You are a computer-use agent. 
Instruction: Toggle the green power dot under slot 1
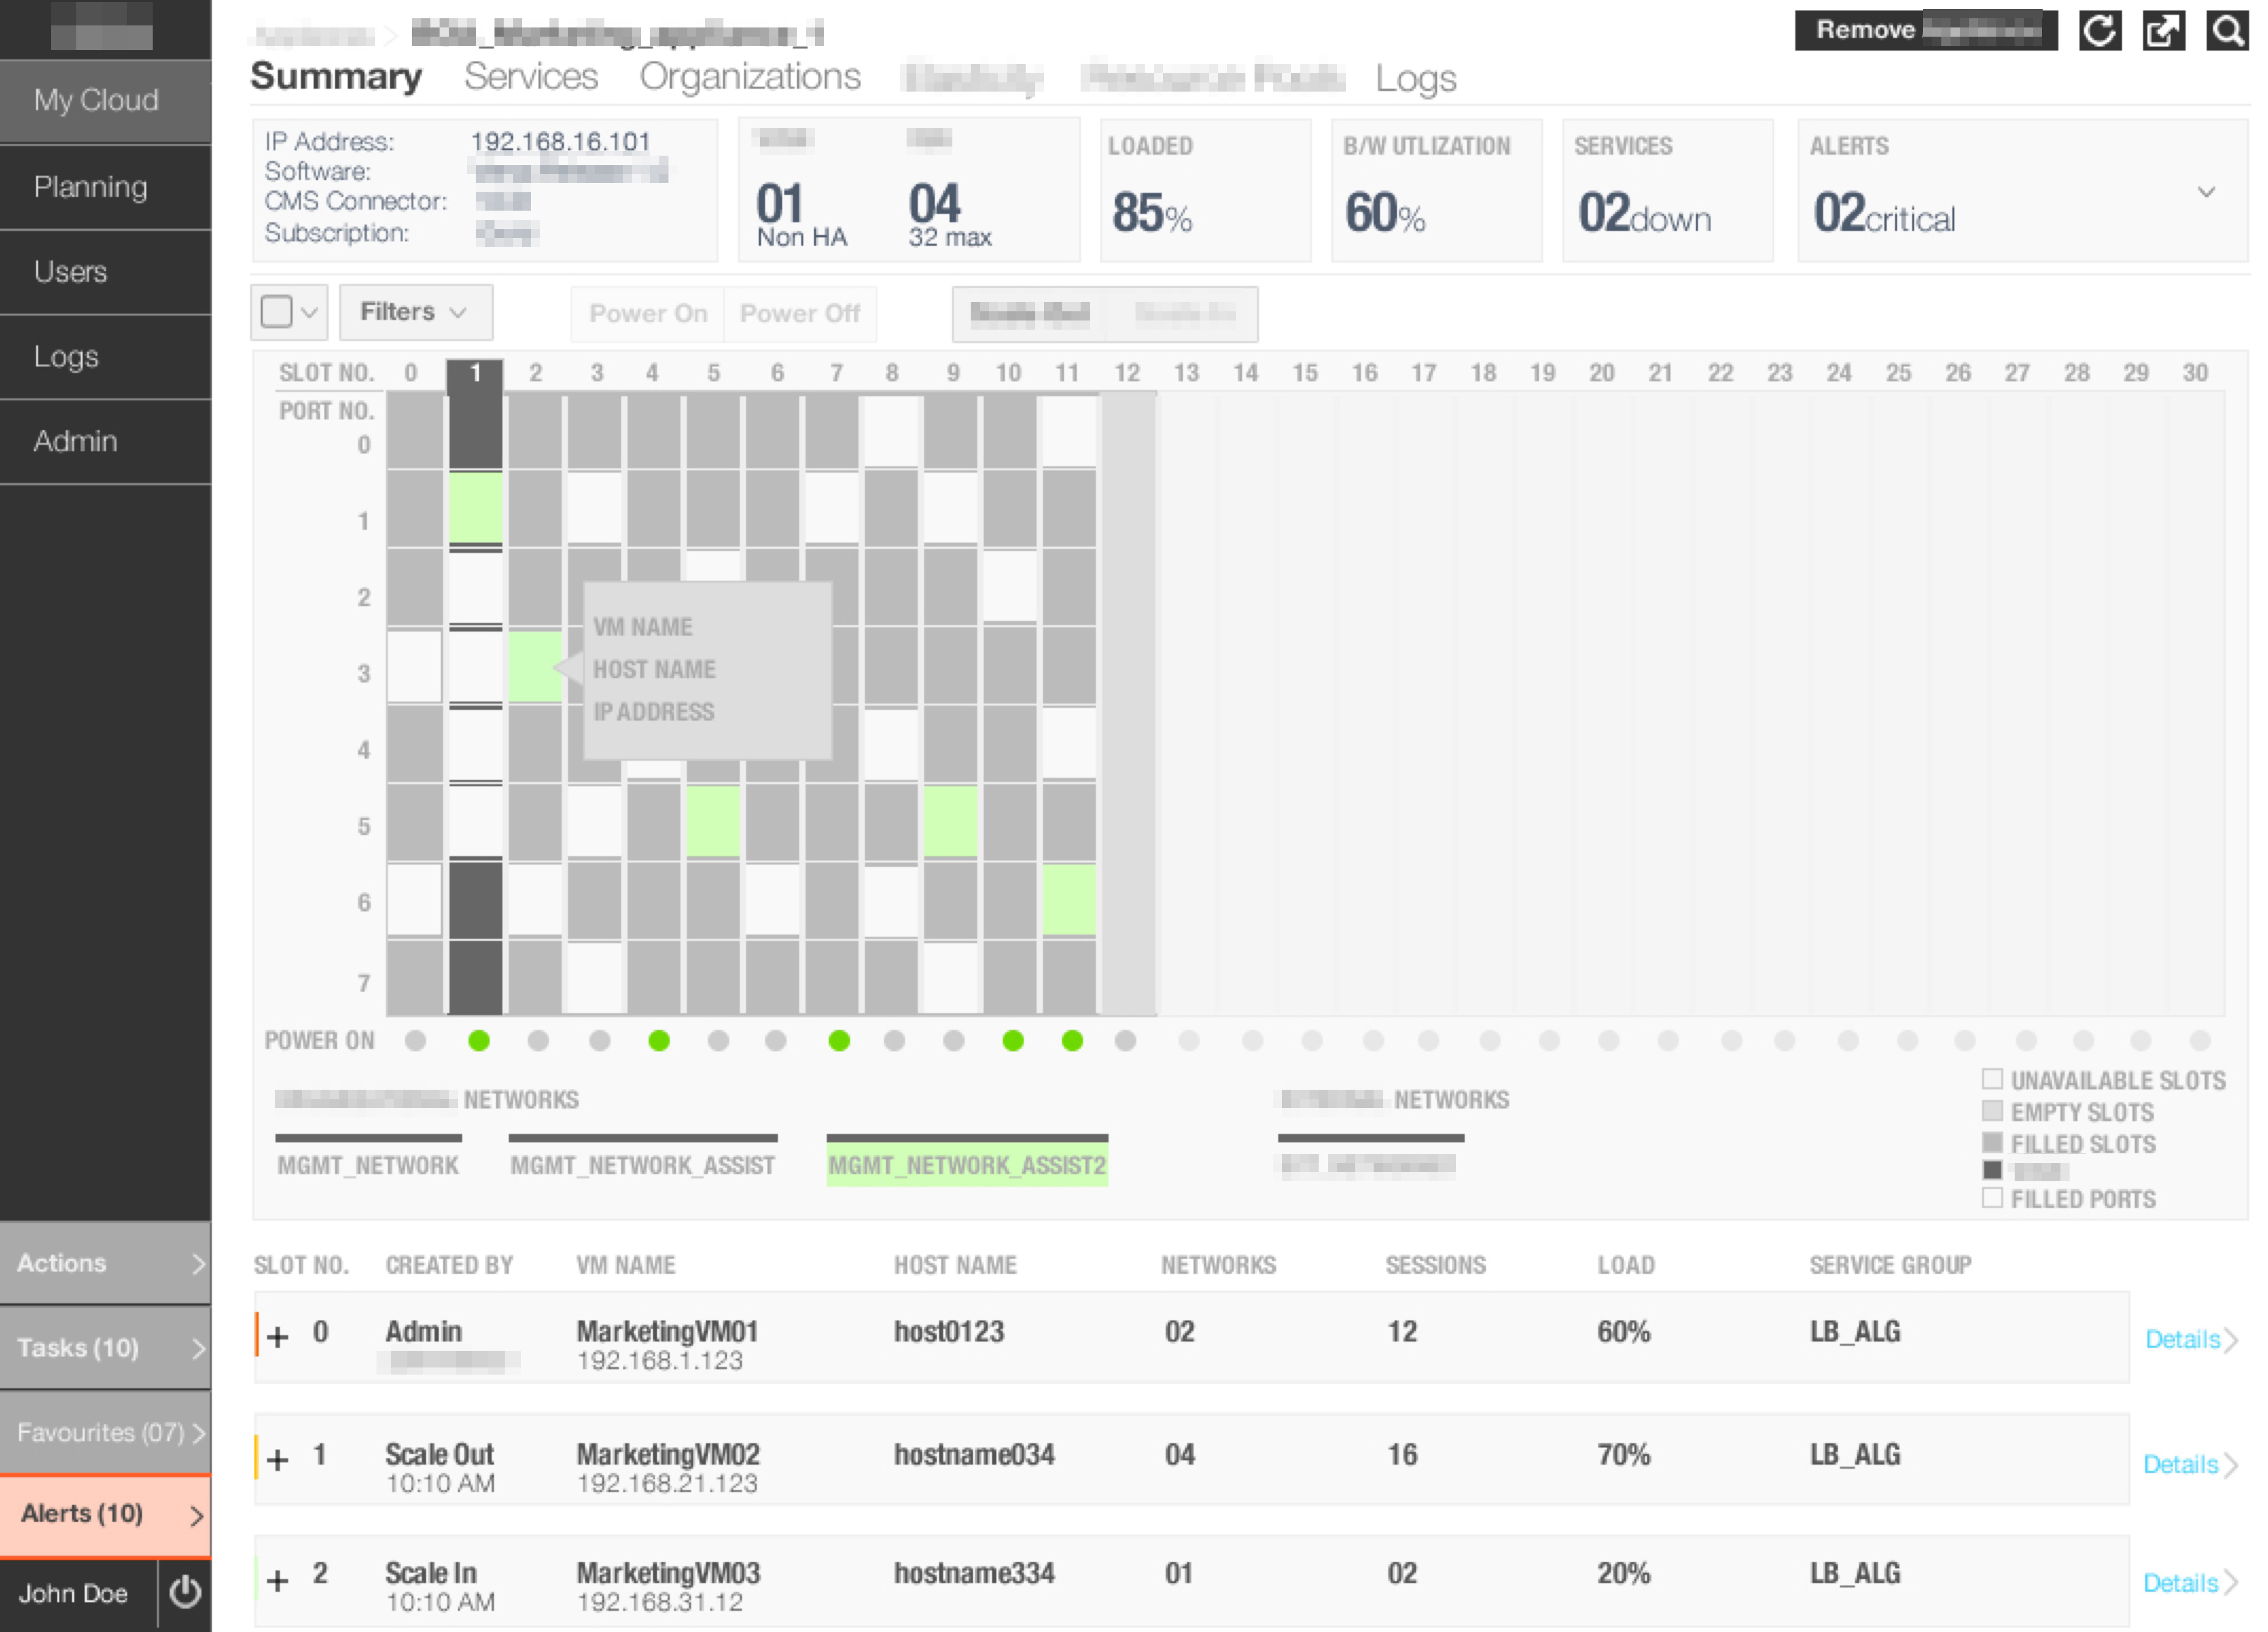click(x=478, y=1040)
